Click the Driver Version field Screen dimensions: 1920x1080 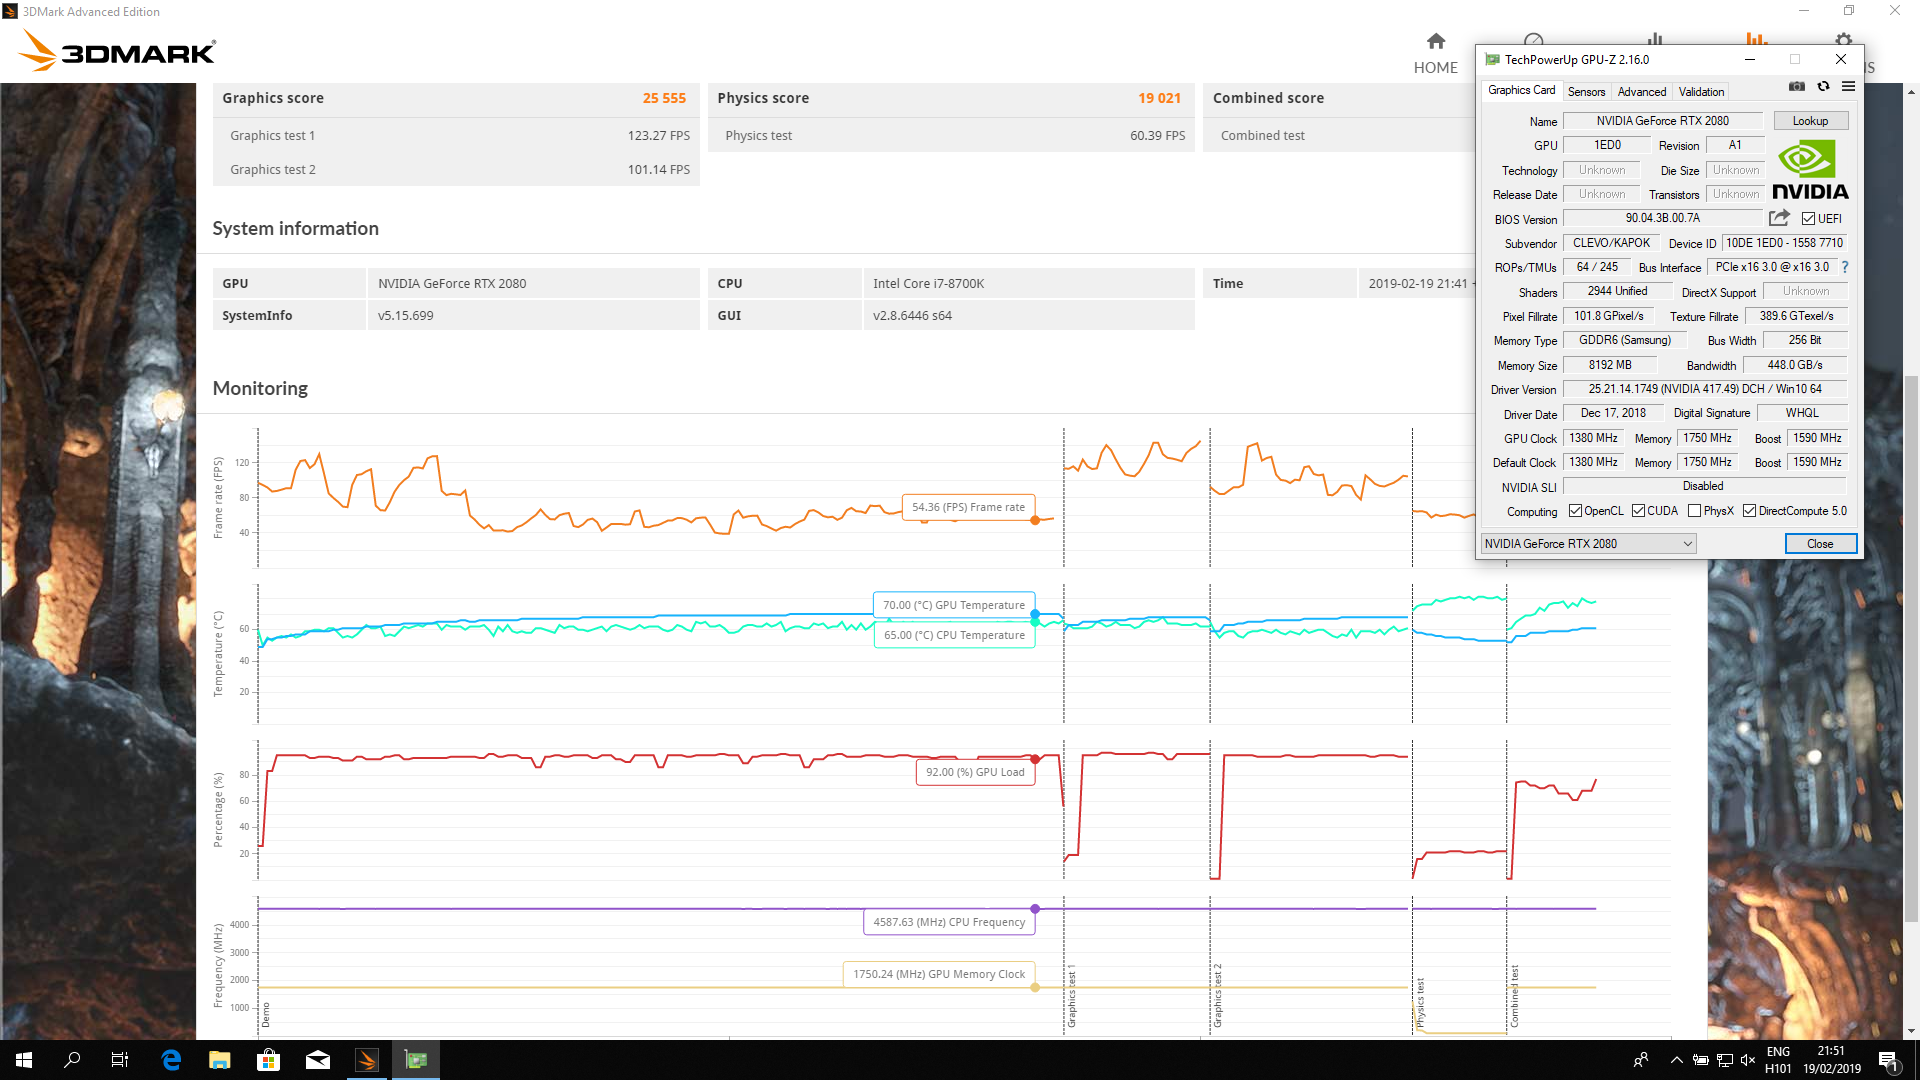click(x=1704, y=389)
